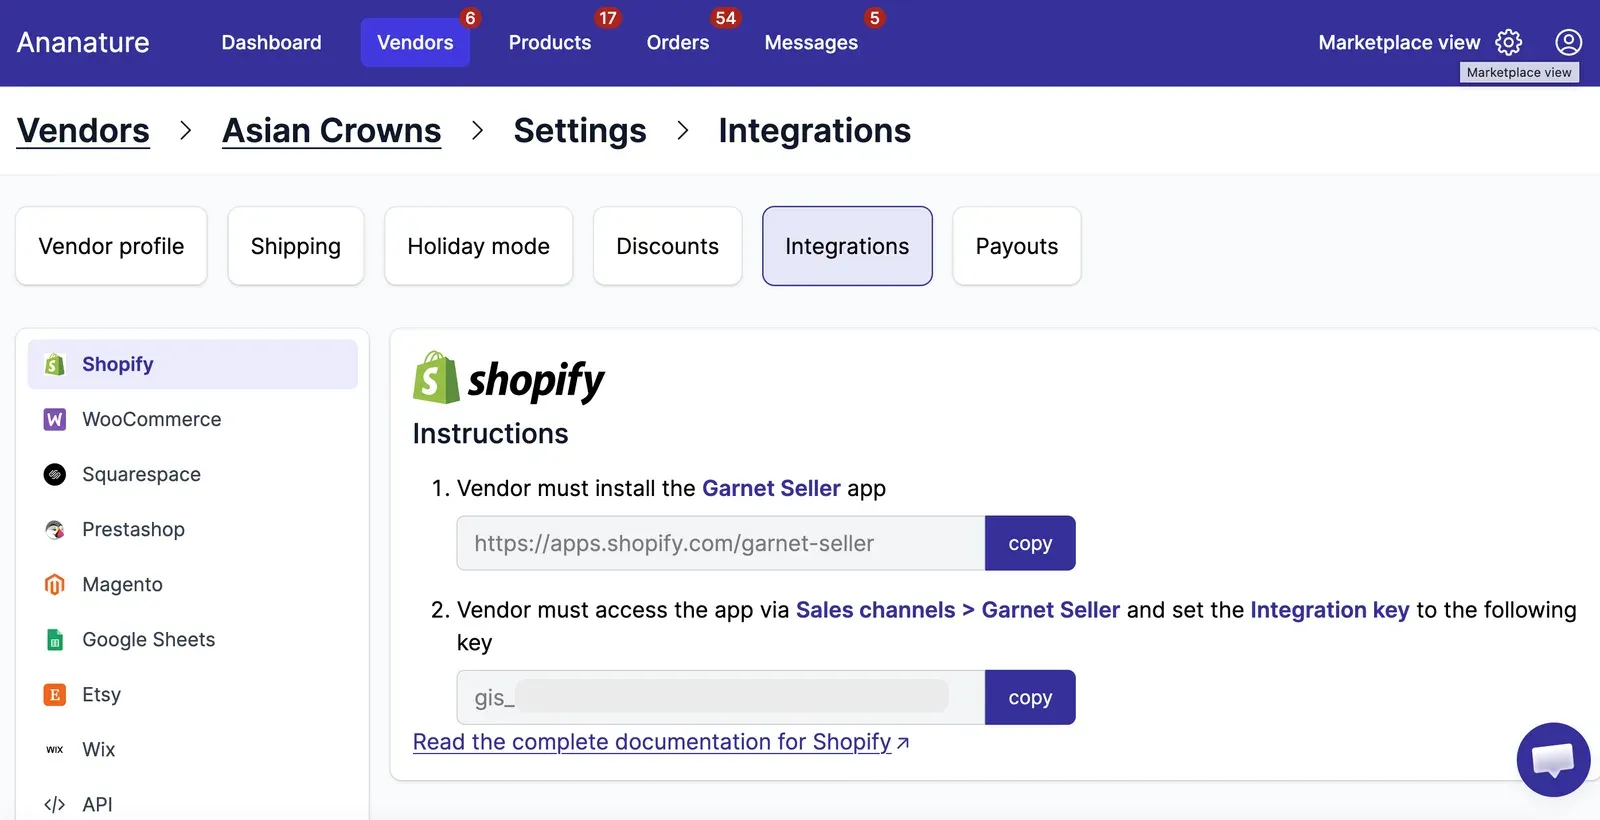Open the Messages menu

(x=811, y=42)
